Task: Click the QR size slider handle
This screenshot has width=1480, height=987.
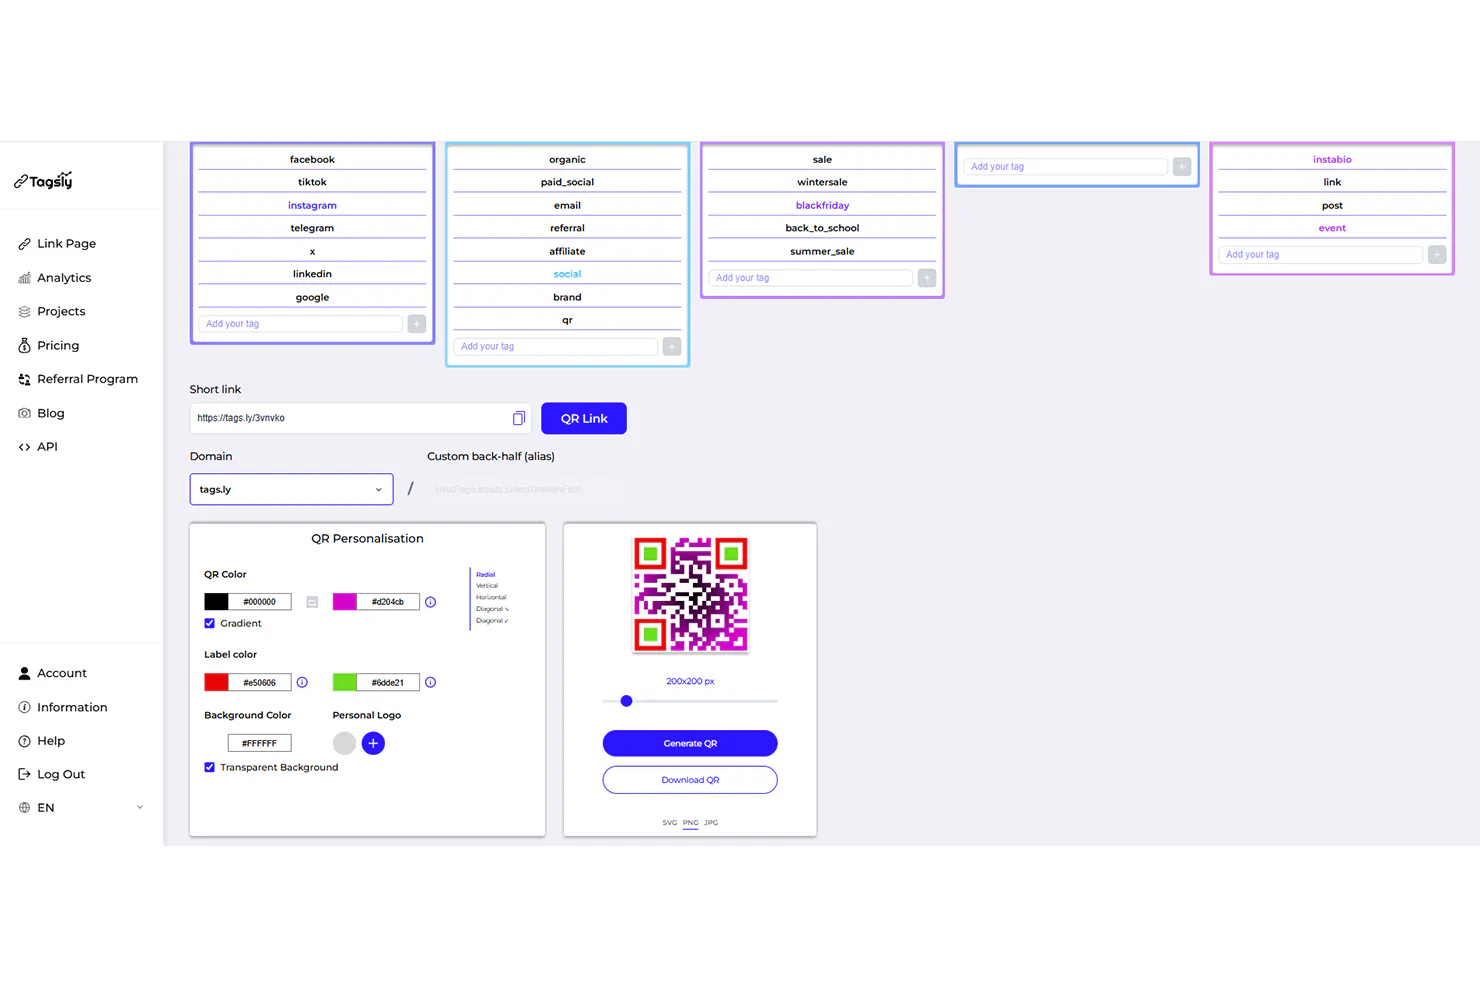Action: point(626,702)
